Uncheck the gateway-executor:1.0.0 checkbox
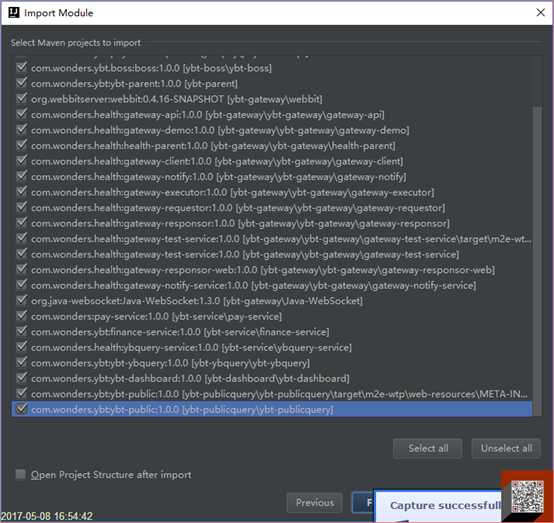The image size is (554, 523). coord(22,192)
